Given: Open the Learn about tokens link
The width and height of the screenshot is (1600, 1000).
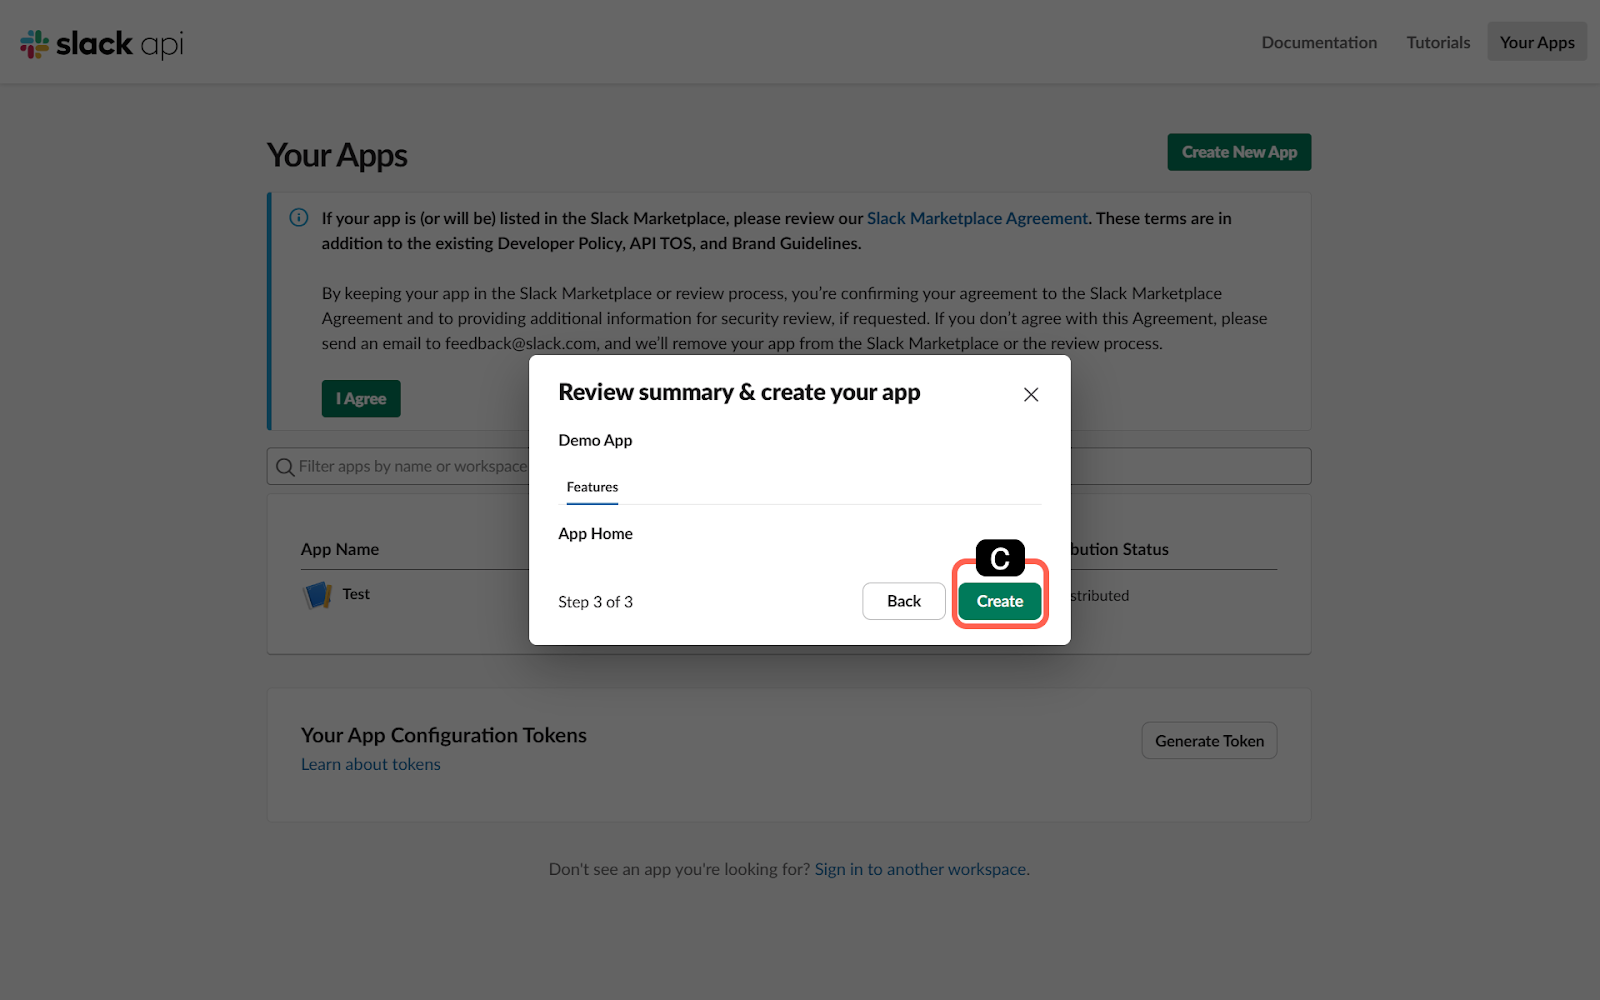Looking at the screenshot, I should [371, 764].
